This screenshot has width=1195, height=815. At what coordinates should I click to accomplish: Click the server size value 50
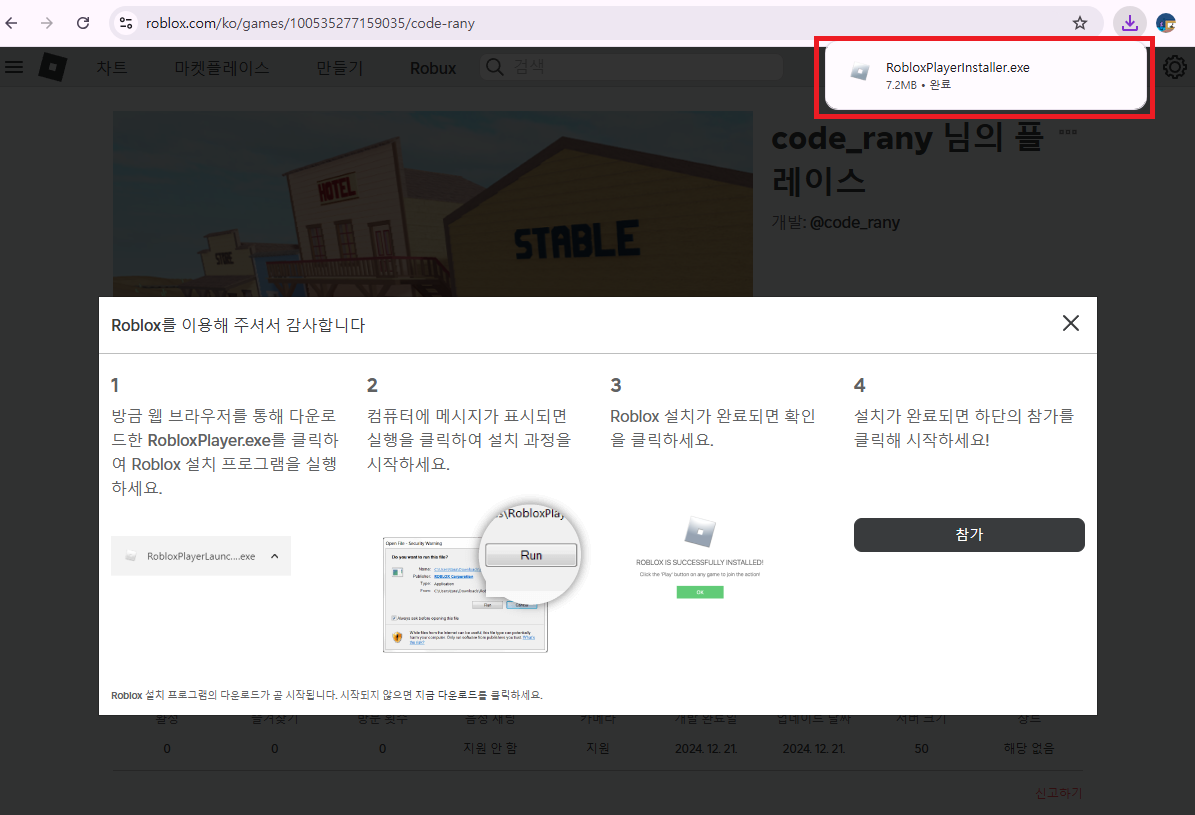point(921,749)
